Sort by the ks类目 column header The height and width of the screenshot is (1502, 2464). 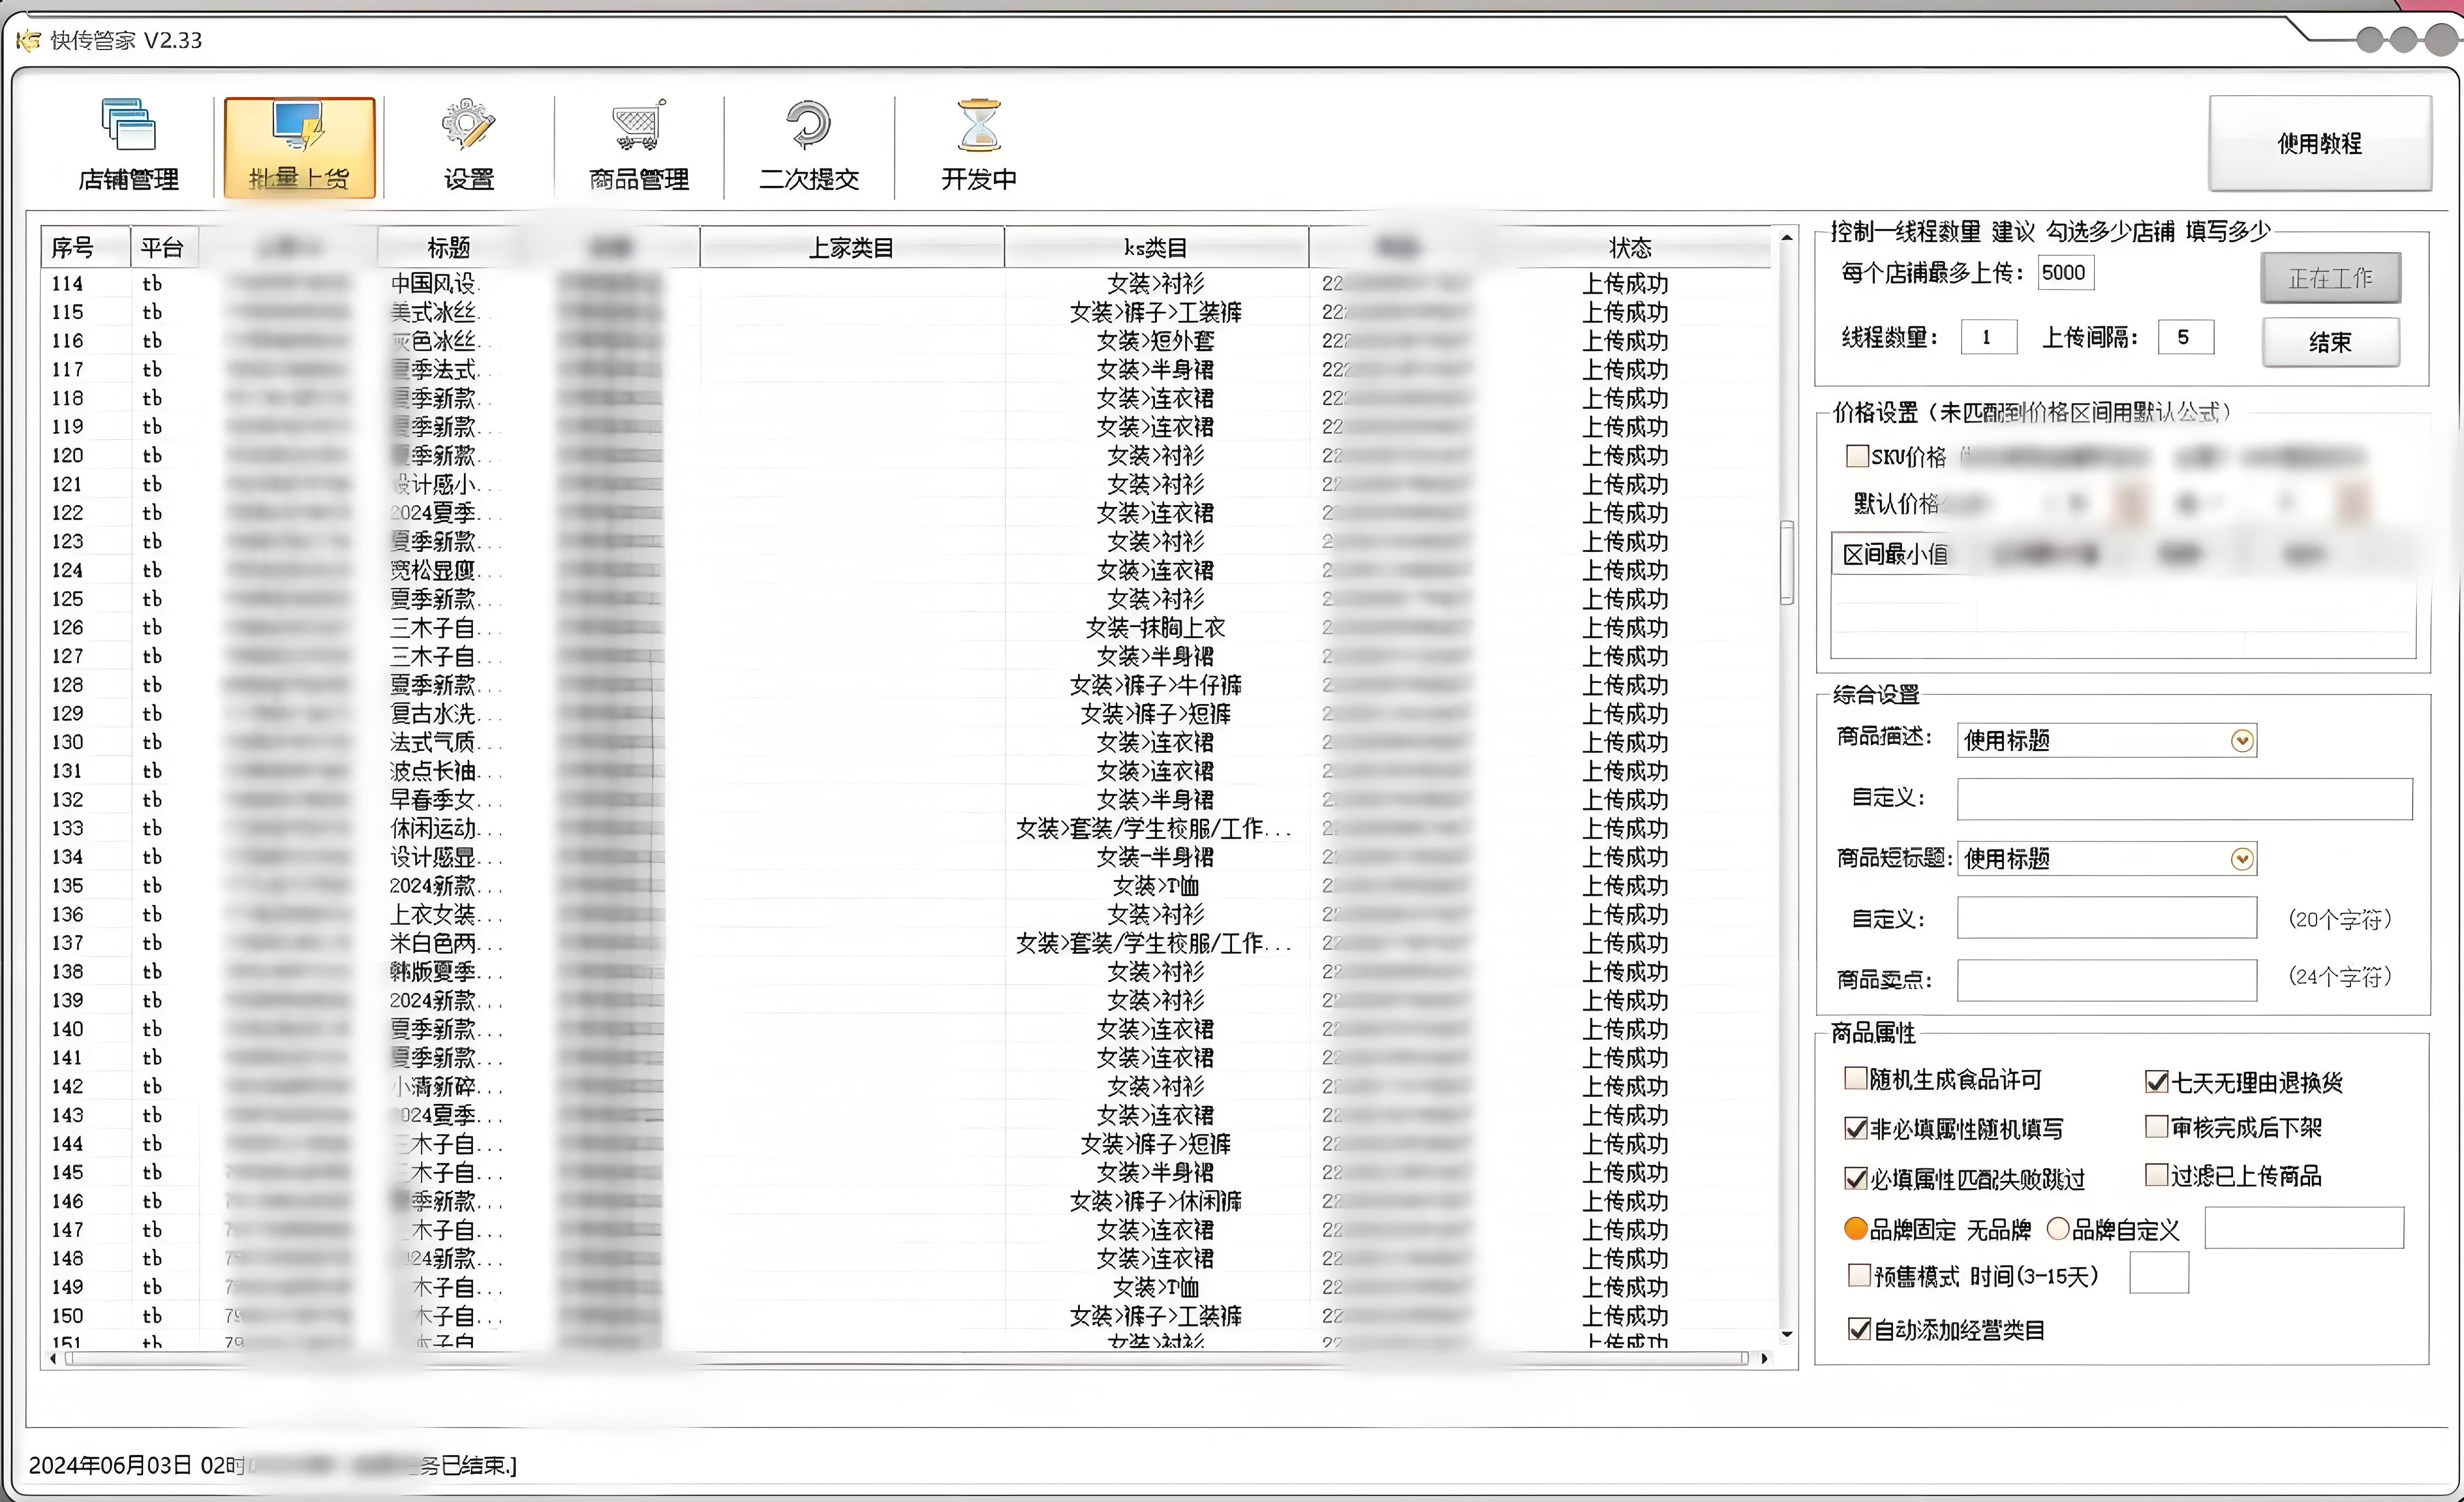coord(1155,247)
